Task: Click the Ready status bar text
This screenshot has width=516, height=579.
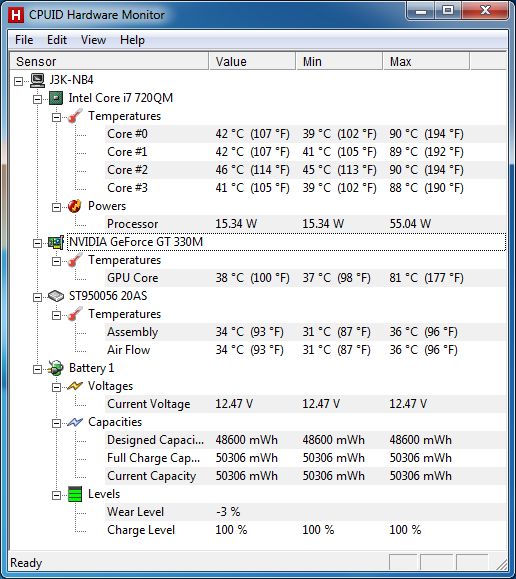Action: pyautogui.click(x=26, y=563)
